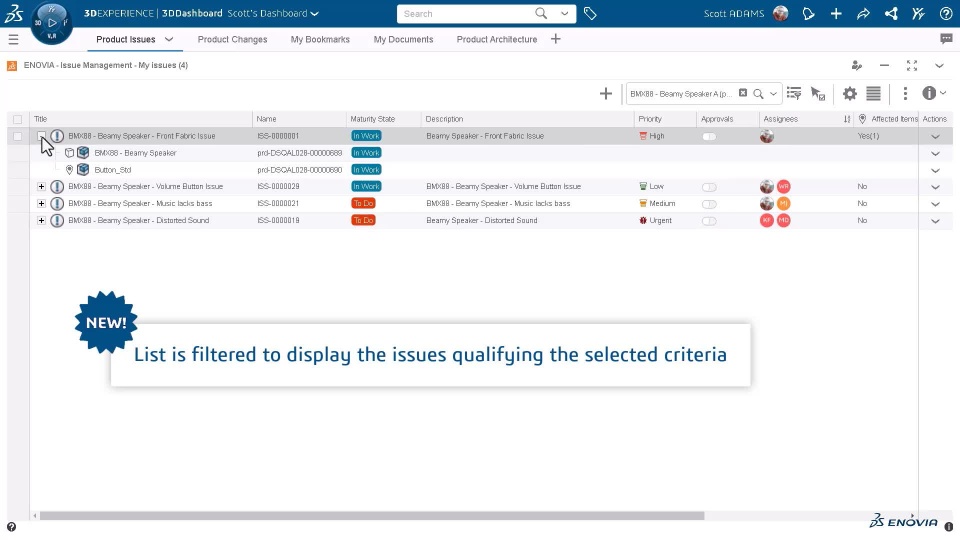This screenshot has height=540, width=960.
Task: Create new issue with plus icon
Action: [606, 94]
